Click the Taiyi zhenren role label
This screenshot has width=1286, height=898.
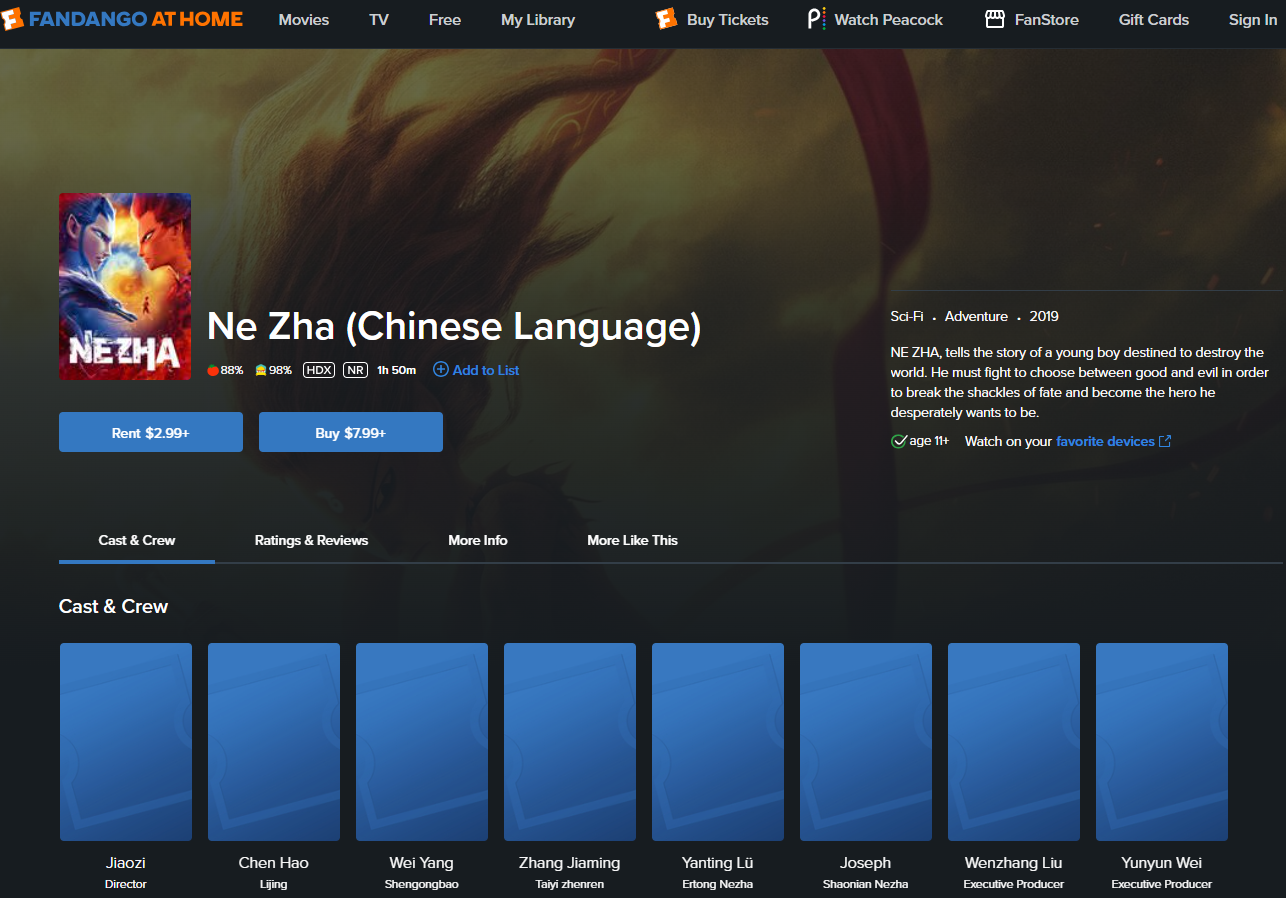[570, 884]
